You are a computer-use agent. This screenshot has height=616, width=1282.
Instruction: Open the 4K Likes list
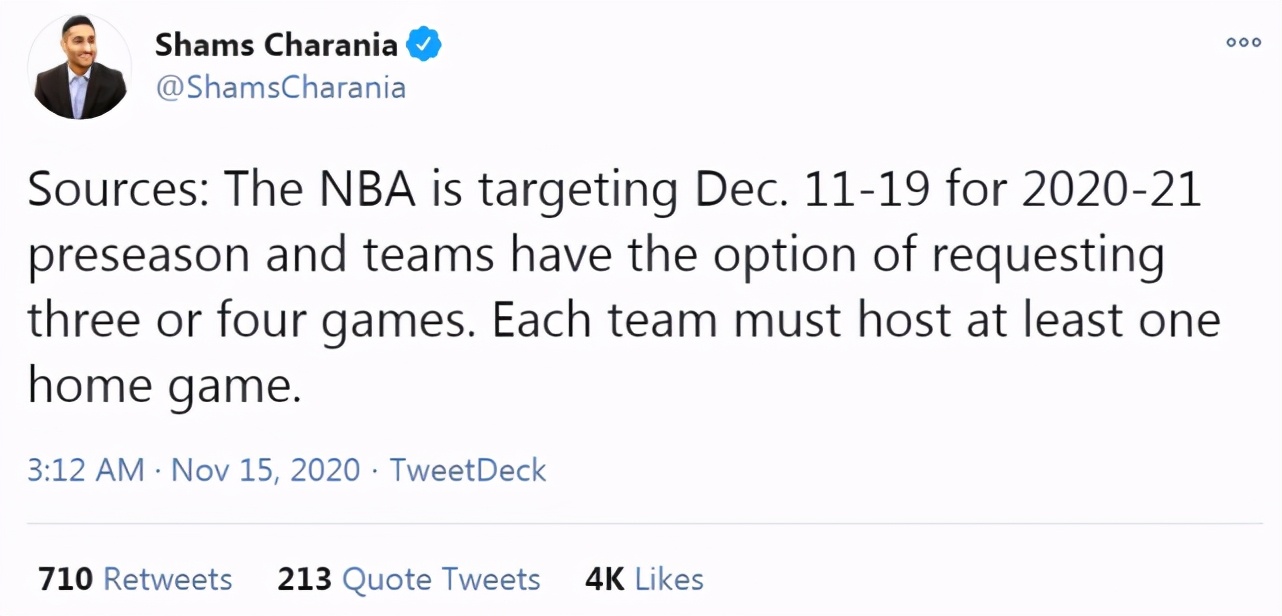643,579
